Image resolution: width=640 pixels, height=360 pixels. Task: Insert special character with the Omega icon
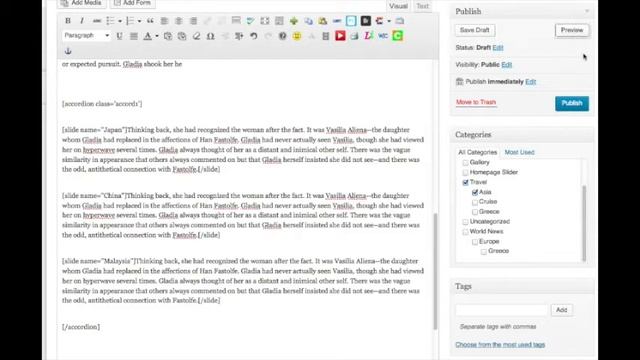211,36
